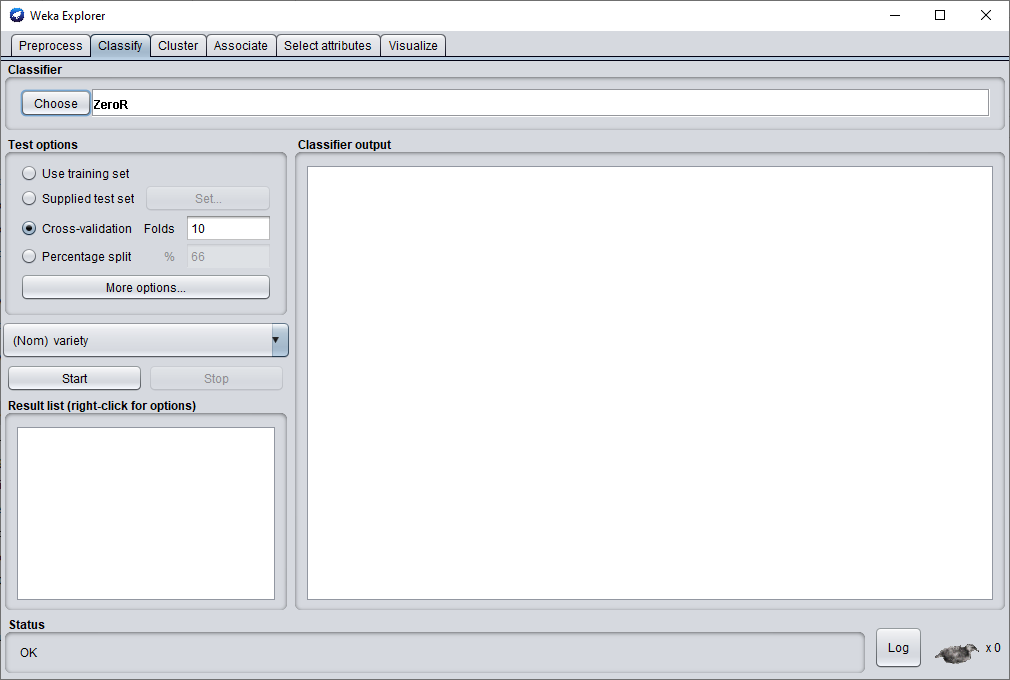Go to the Associate tab
This screenshot has height=680, width=1010.
click(241, 45)
